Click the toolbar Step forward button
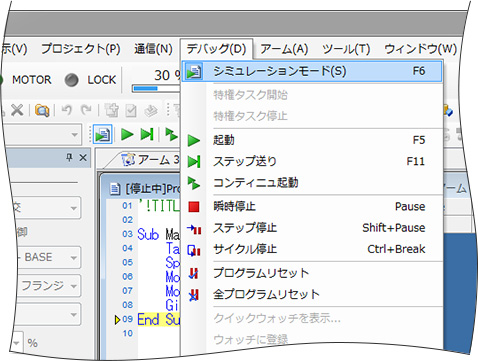This screenshot has width=478, height=361. click(147, 135)
